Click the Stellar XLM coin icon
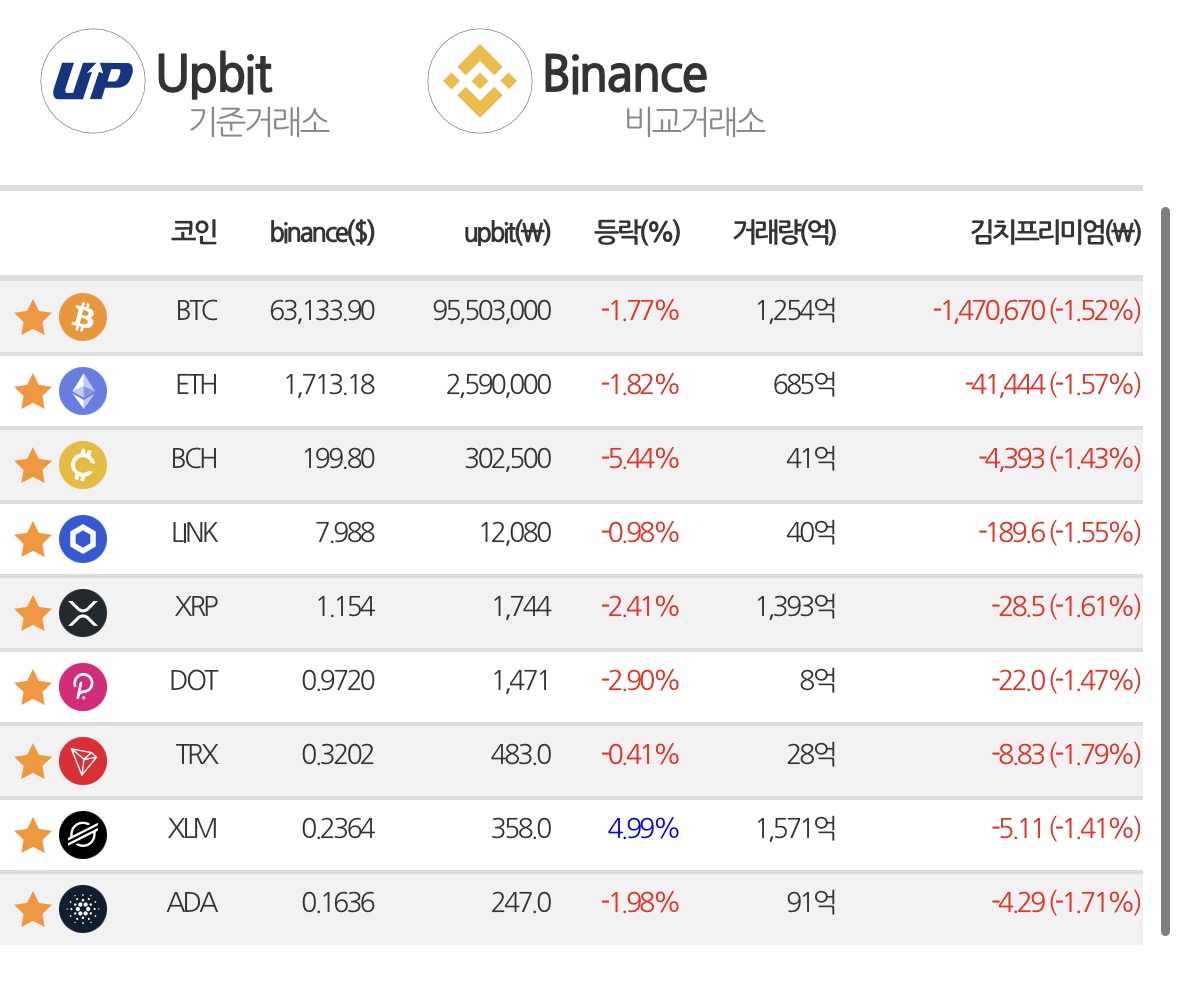Screen dimensions: 1179x996 tap(83, 835)
